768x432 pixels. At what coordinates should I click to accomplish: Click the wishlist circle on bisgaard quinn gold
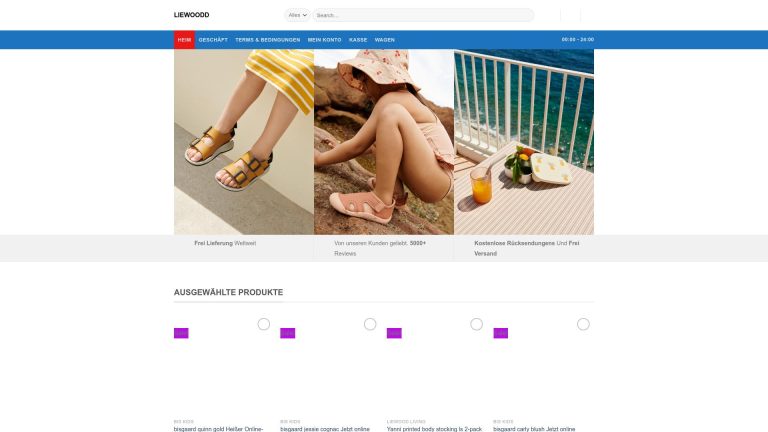tap(264, 324)
